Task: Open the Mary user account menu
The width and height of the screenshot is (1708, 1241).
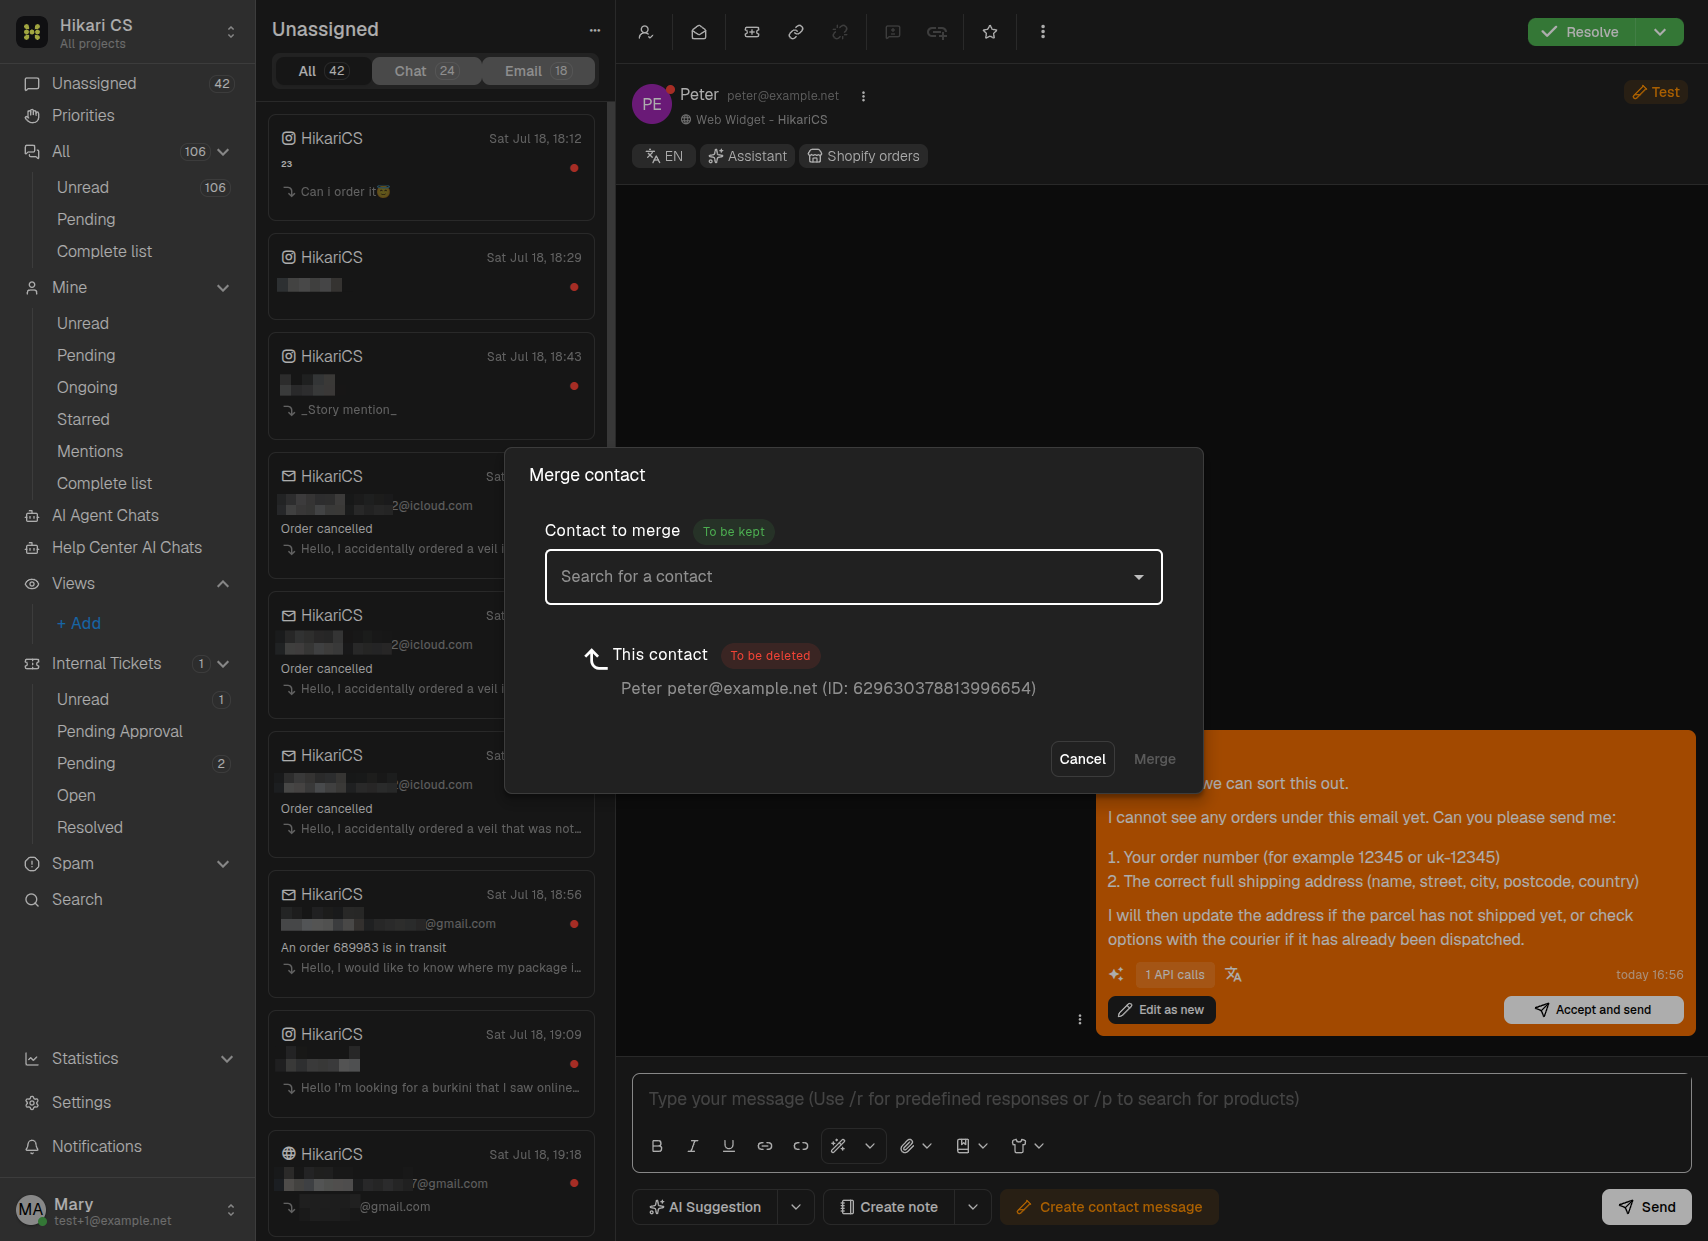Action: tap(127, 1210)
